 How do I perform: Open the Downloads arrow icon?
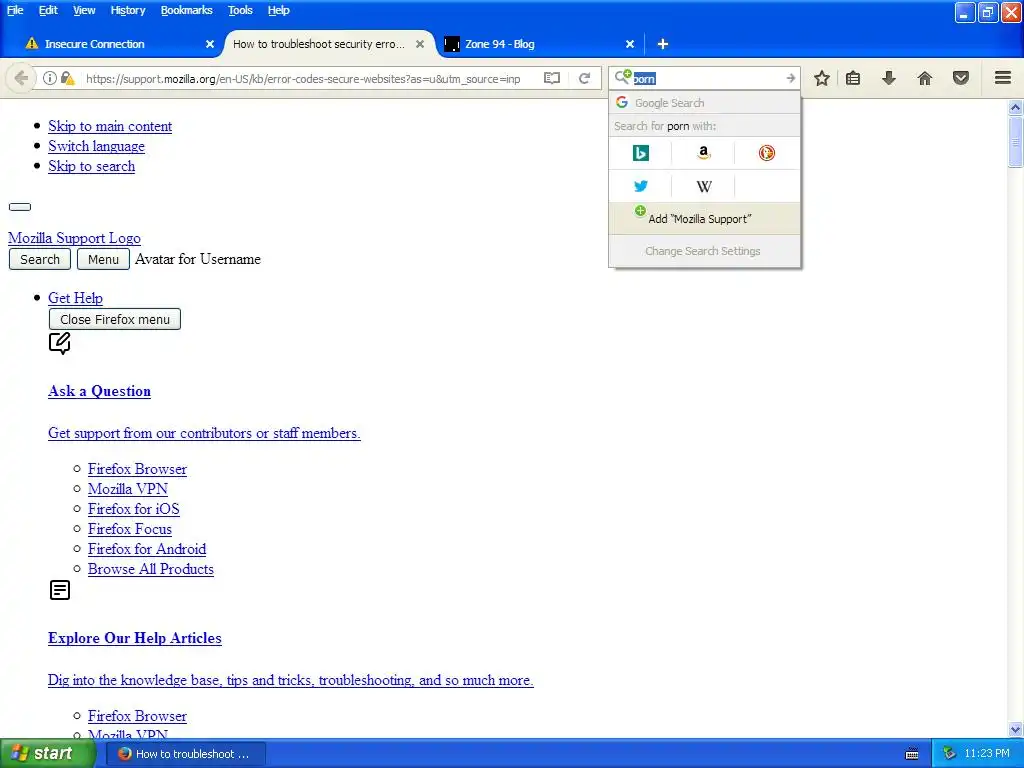[889, 78]
